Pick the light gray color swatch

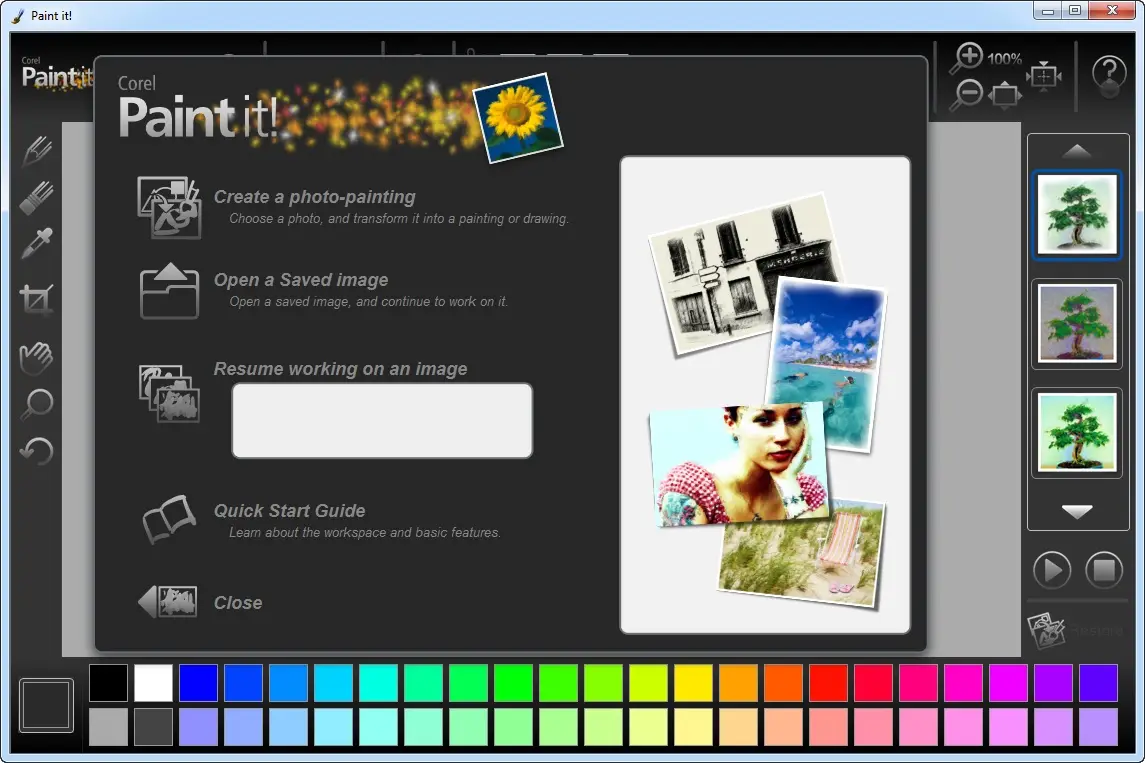coord(108,726)
